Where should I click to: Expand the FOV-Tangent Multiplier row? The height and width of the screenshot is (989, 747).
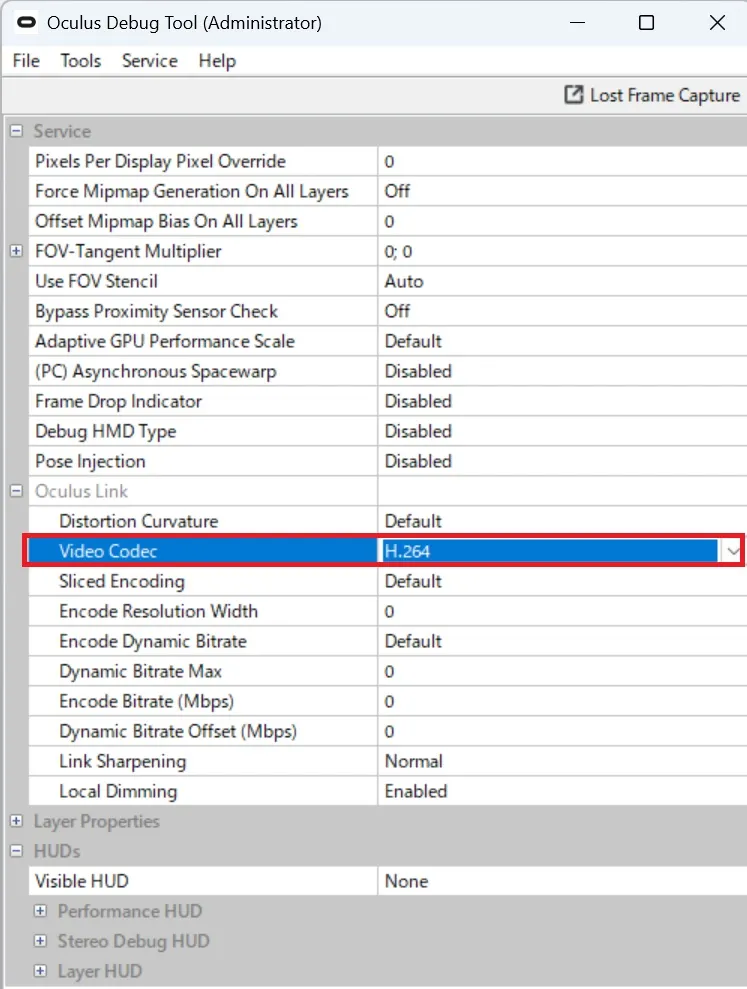coord(16,251)
